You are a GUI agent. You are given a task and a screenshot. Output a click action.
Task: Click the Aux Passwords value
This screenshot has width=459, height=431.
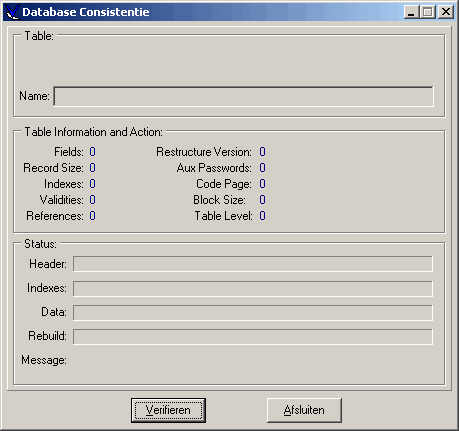coord(262,168)
